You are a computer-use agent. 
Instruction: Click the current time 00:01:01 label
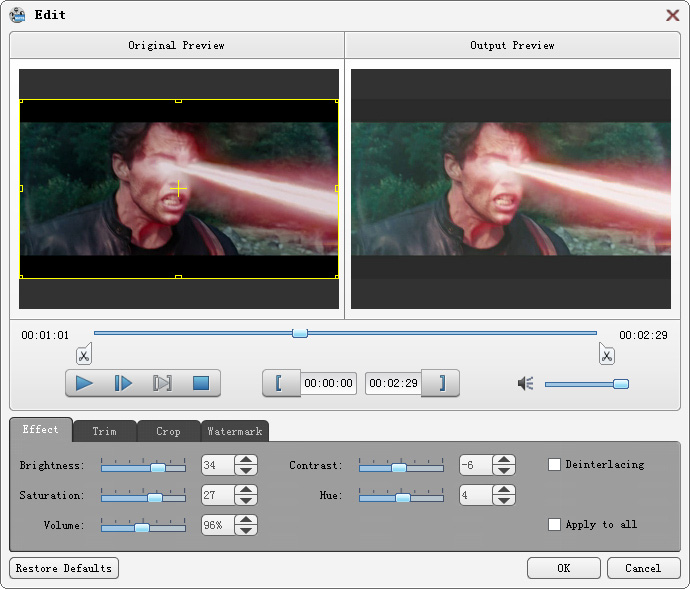coord(45,335)
